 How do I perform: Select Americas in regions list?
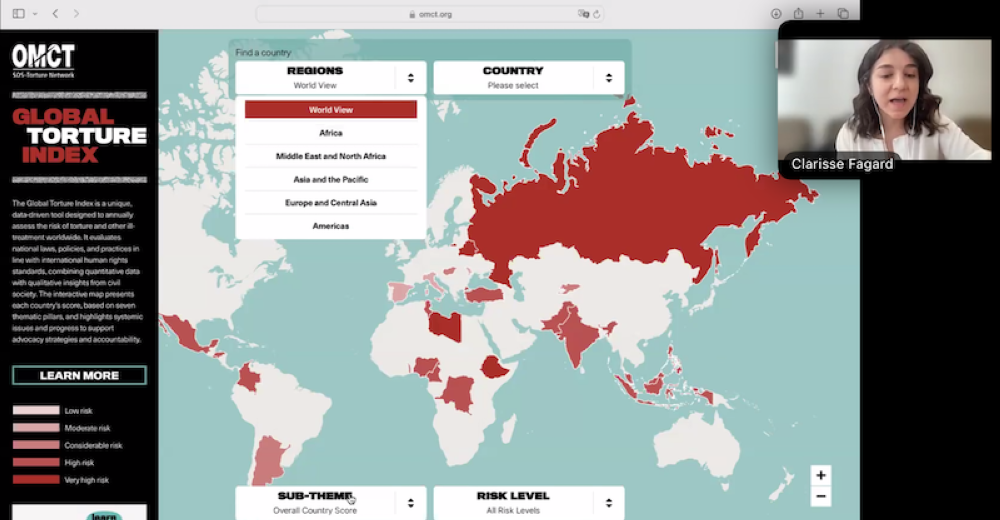click(330, 226)
